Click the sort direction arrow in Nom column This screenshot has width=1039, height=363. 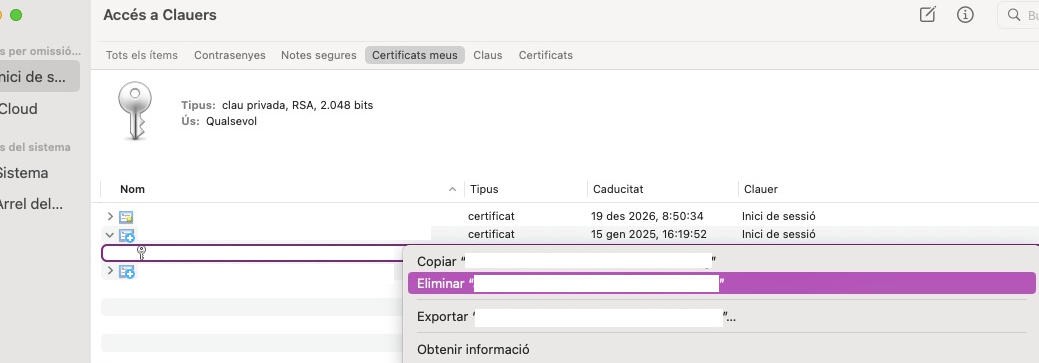click(x=453, y=189)
